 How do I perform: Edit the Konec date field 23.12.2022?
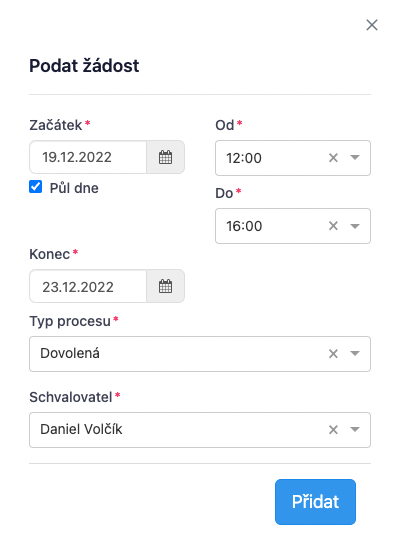[x=88, y=286]
